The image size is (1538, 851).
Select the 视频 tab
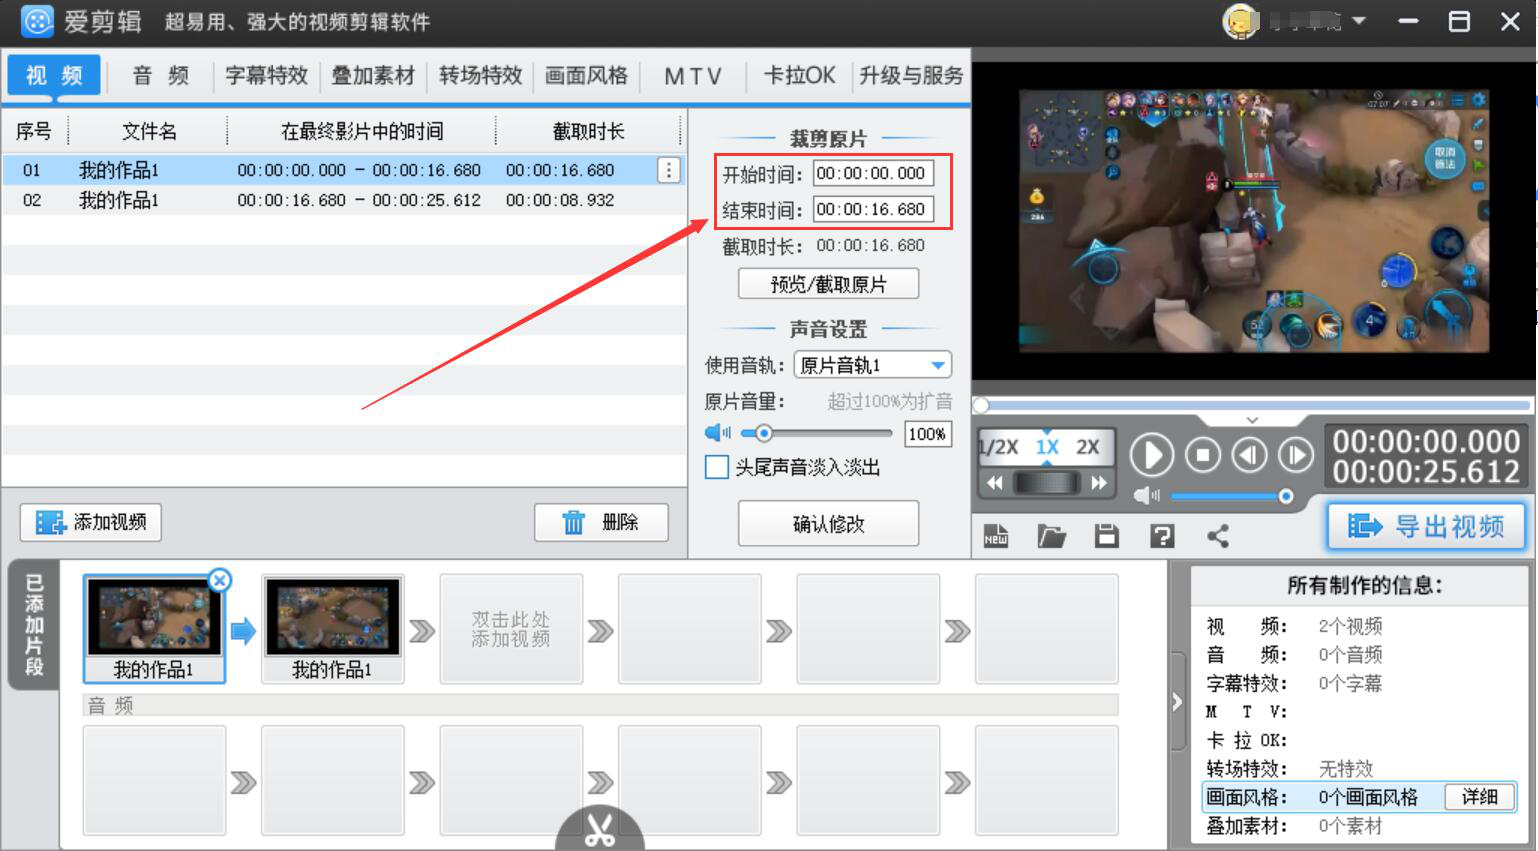tap(54, 76)
